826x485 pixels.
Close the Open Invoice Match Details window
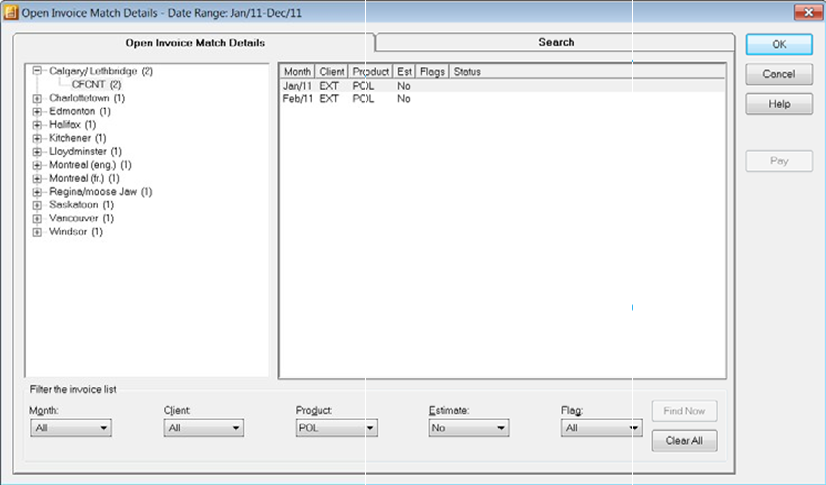(808, 12)
